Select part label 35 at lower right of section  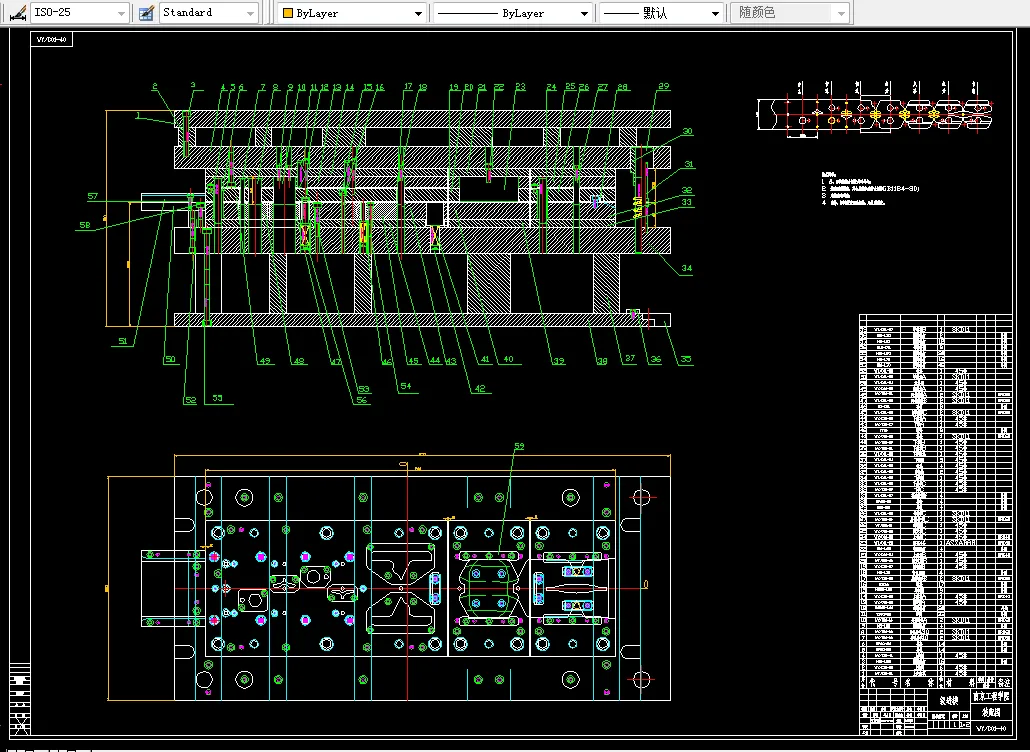pyautogui.click(x=685, y=360)
